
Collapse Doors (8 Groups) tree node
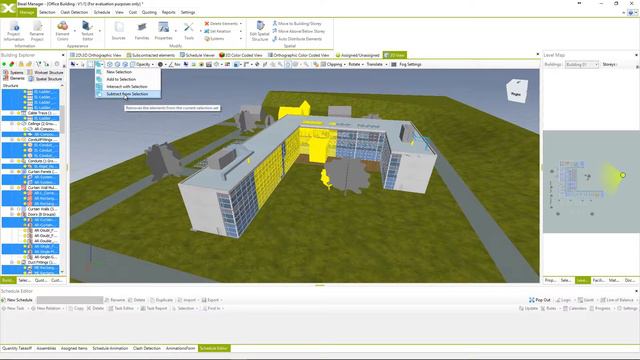12,214
